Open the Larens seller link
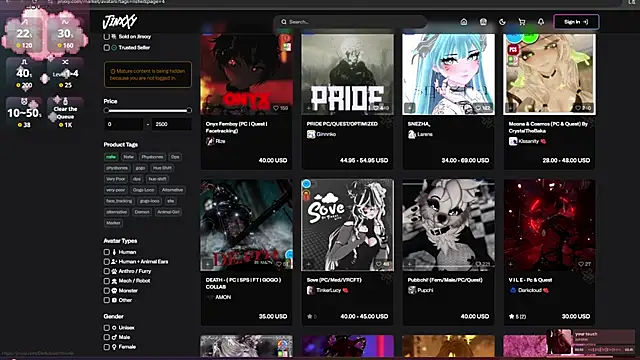The width and height of the screenshot is (640, 360). tap(424, 134)
